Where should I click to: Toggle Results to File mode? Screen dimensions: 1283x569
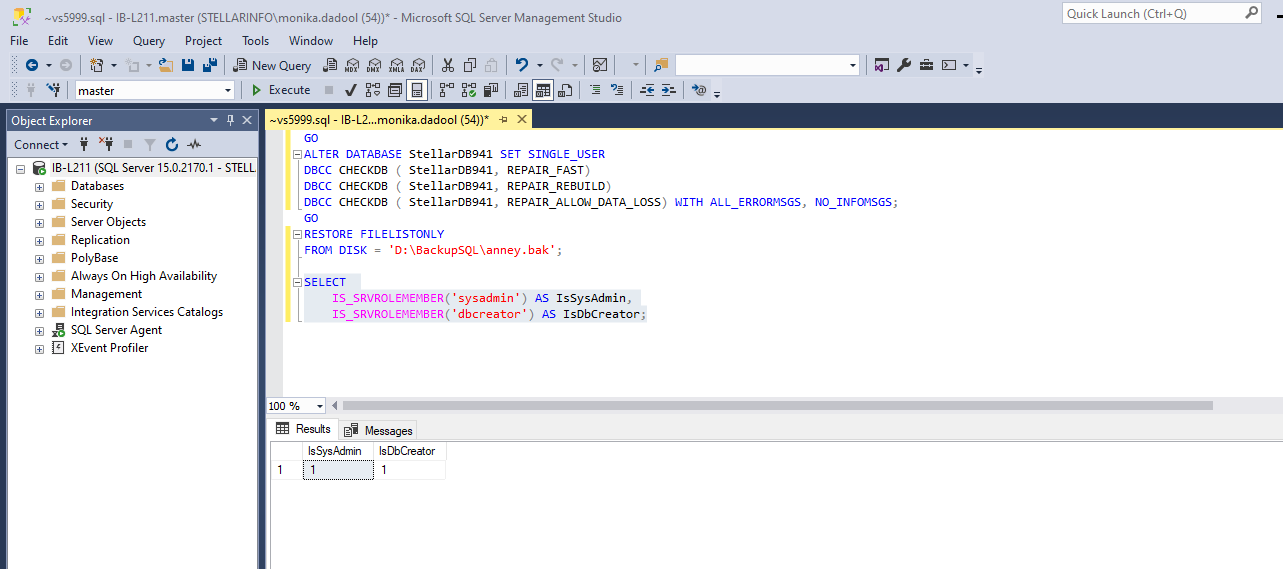point(565,90)
